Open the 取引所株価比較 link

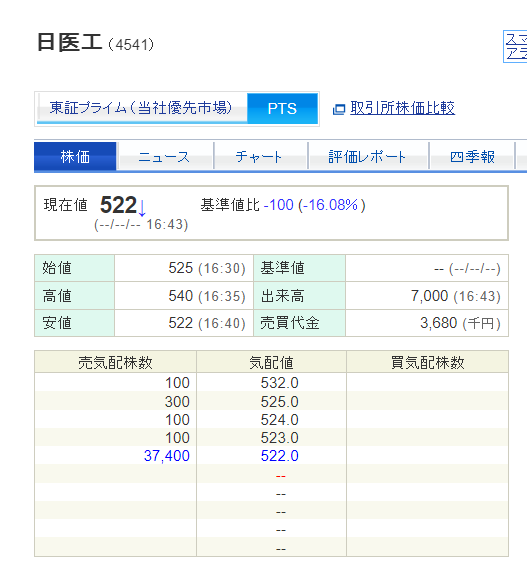(x=402, y=108)
